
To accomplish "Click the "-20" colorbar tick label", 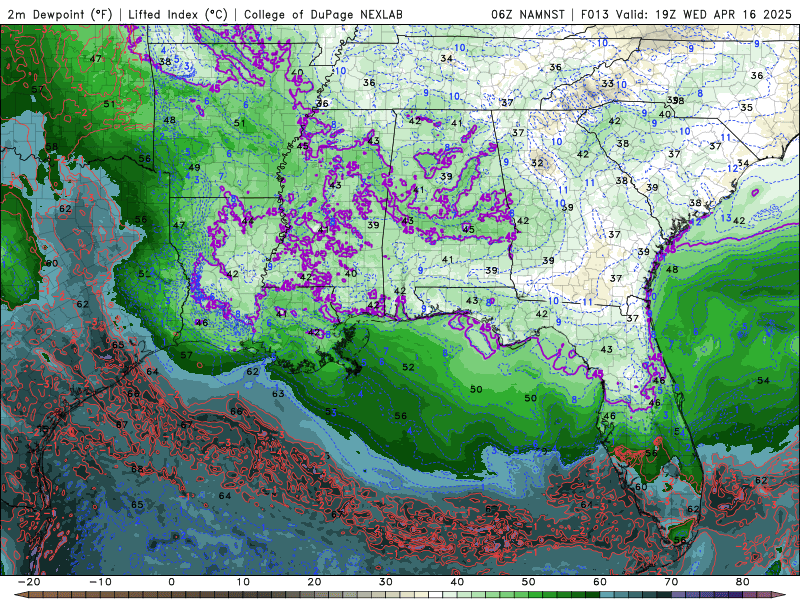I will tap(29, 582).
